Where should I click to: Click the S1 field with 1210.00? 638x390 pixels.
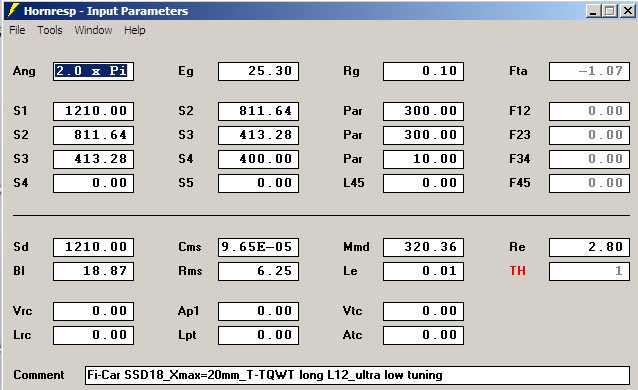click(x=93, y=111)
